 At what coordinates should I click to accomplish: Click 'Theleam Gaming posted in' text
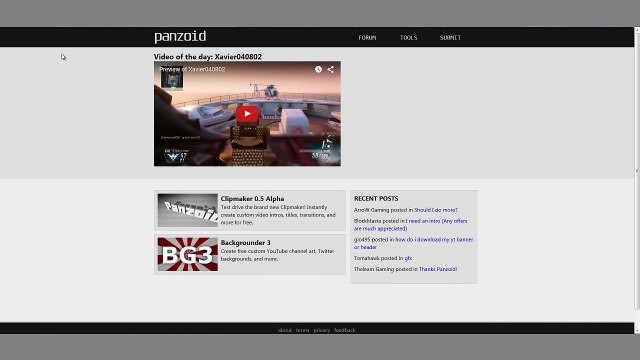[386, 269]
